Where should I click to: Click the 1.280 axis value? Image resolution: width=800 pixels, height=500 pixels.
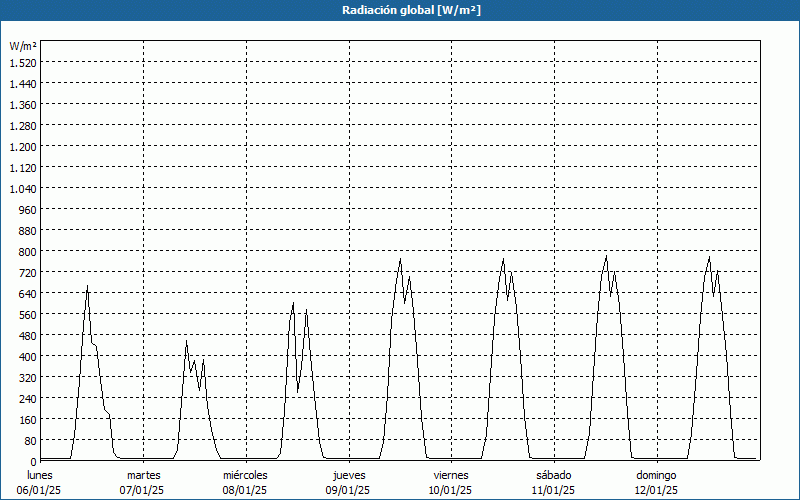click(x=23, y=126)
